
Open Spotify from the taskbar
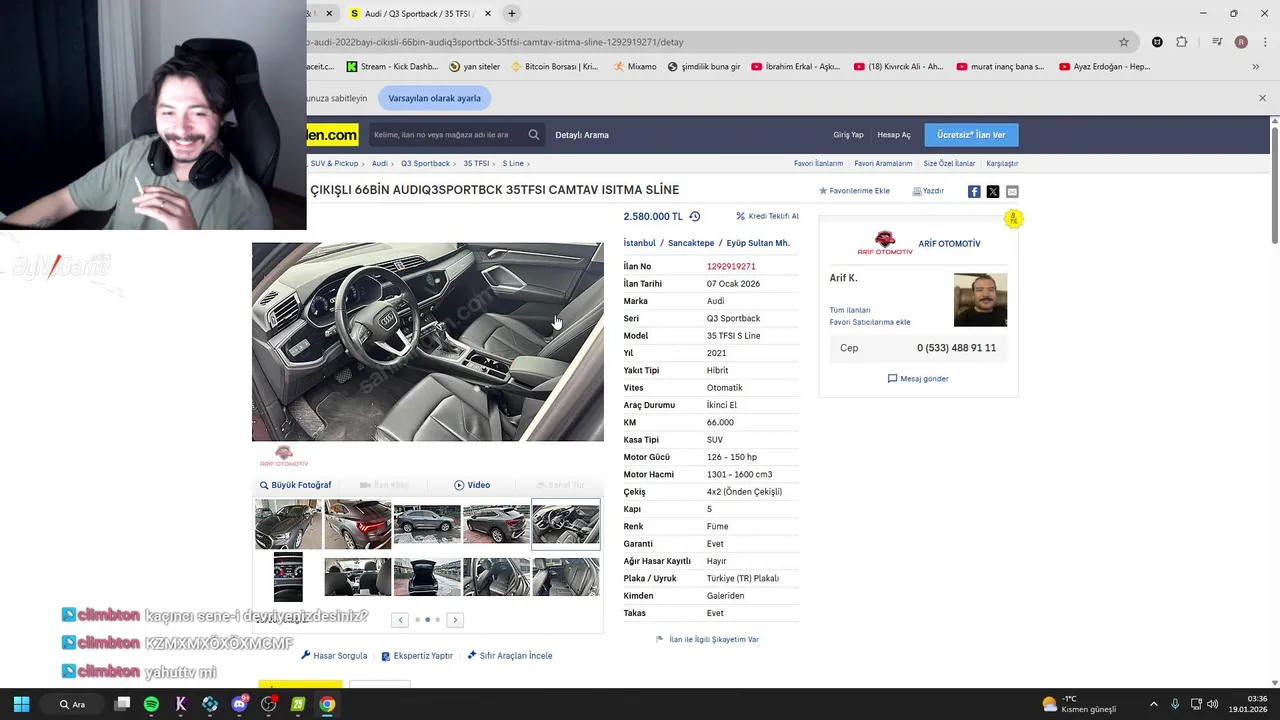(x=151, y=704)
